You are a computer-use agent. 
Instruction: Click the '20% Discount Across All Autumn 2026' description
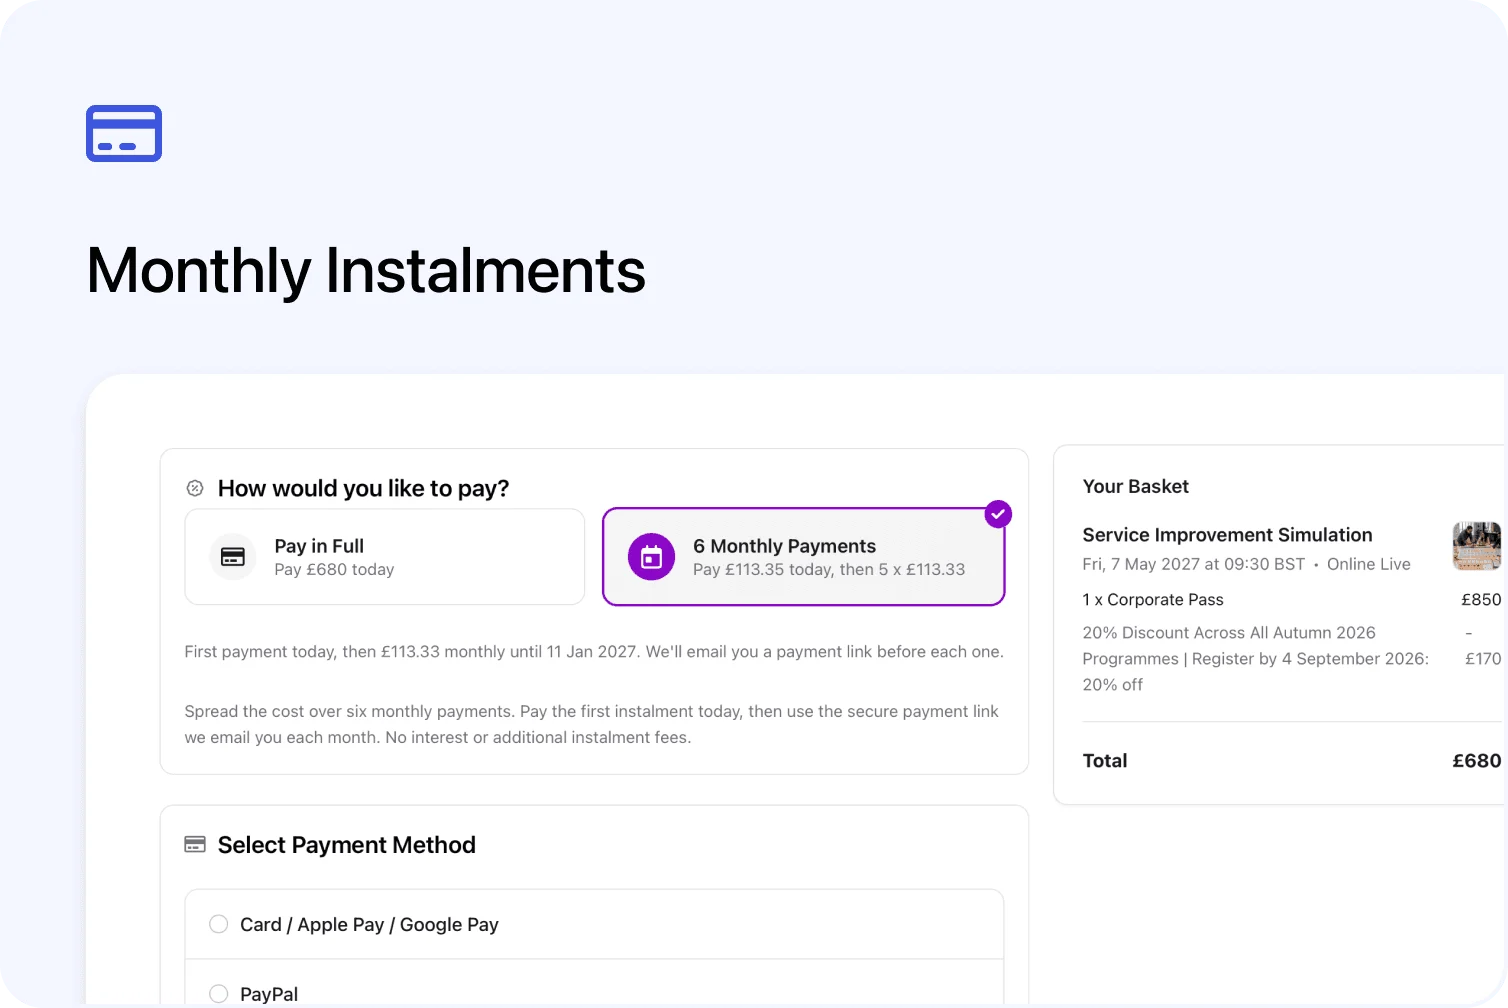click(1255, 659)
